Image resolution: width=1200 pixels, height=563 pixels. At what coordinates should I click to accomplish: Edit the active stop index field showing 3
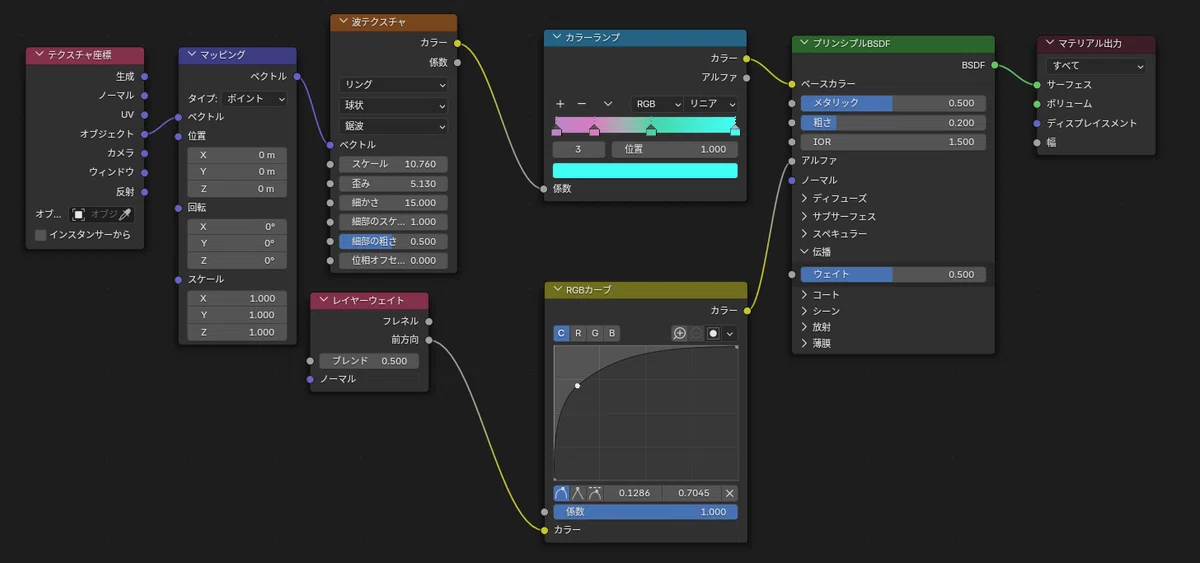click(x=579, y=149)
